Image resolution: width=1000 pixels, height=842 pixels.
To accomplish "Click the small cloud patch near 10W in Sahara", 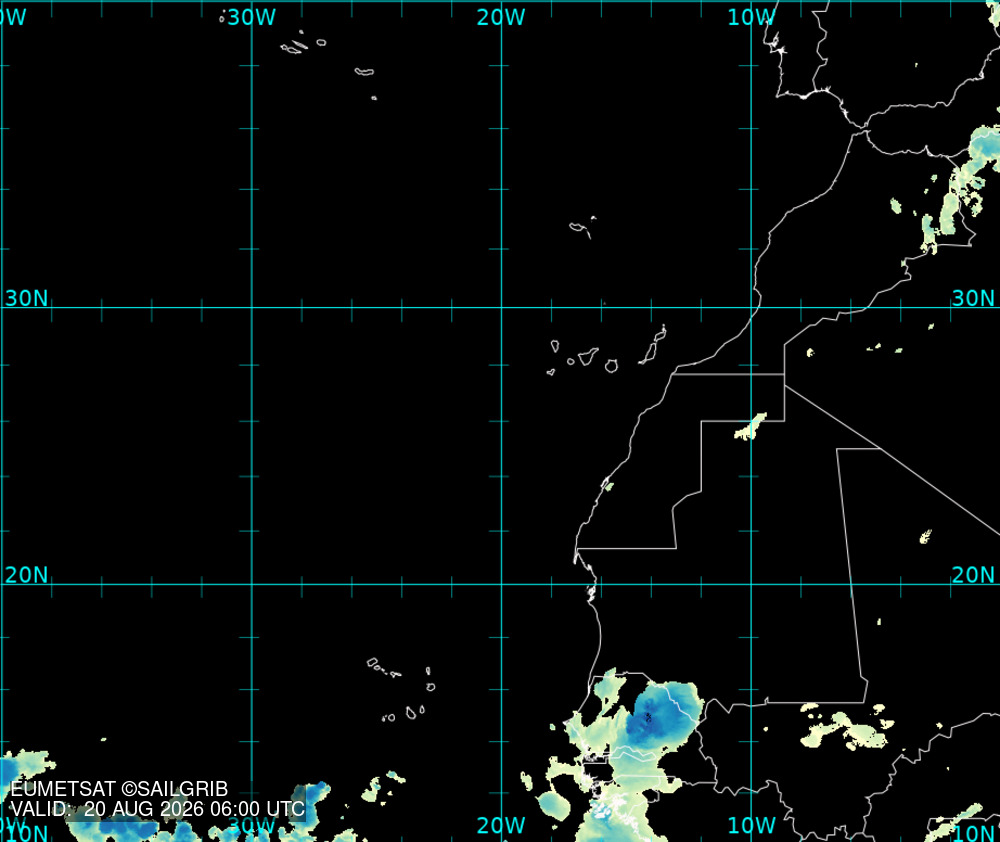I will (x=751, y=427).
